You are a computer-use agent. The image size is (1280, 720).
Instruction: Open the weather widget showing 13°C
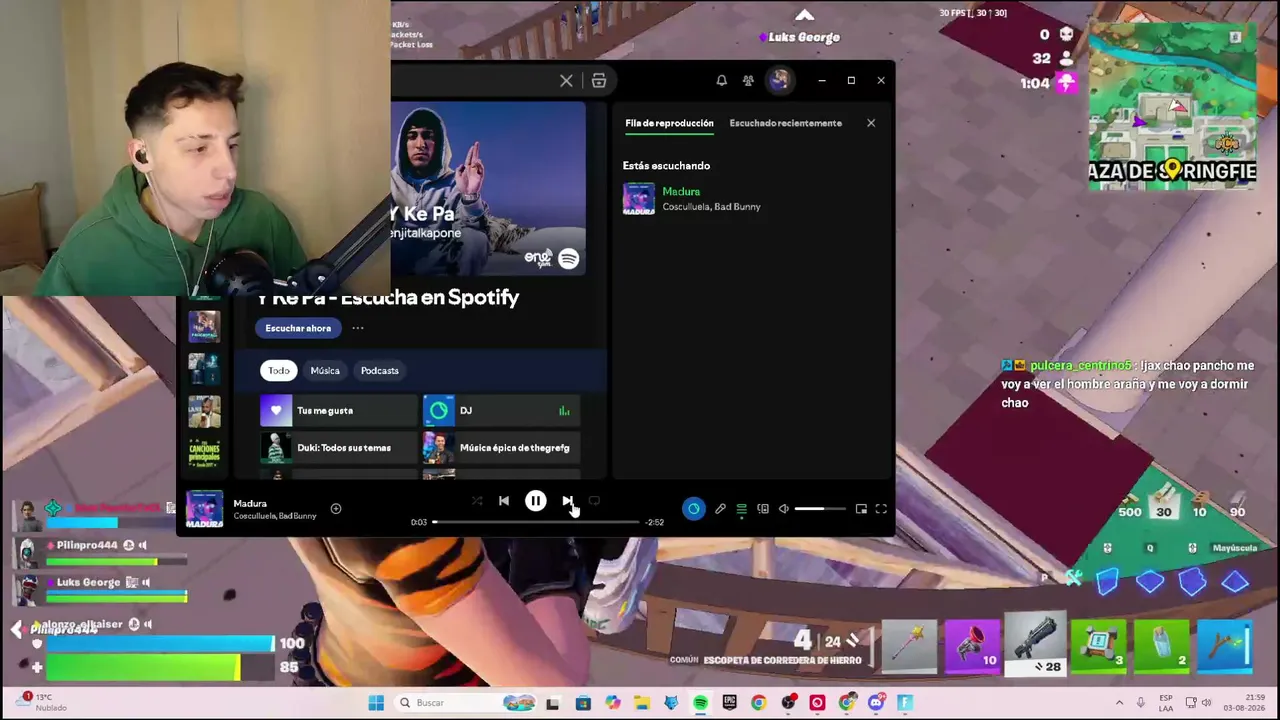click(42, 702)
